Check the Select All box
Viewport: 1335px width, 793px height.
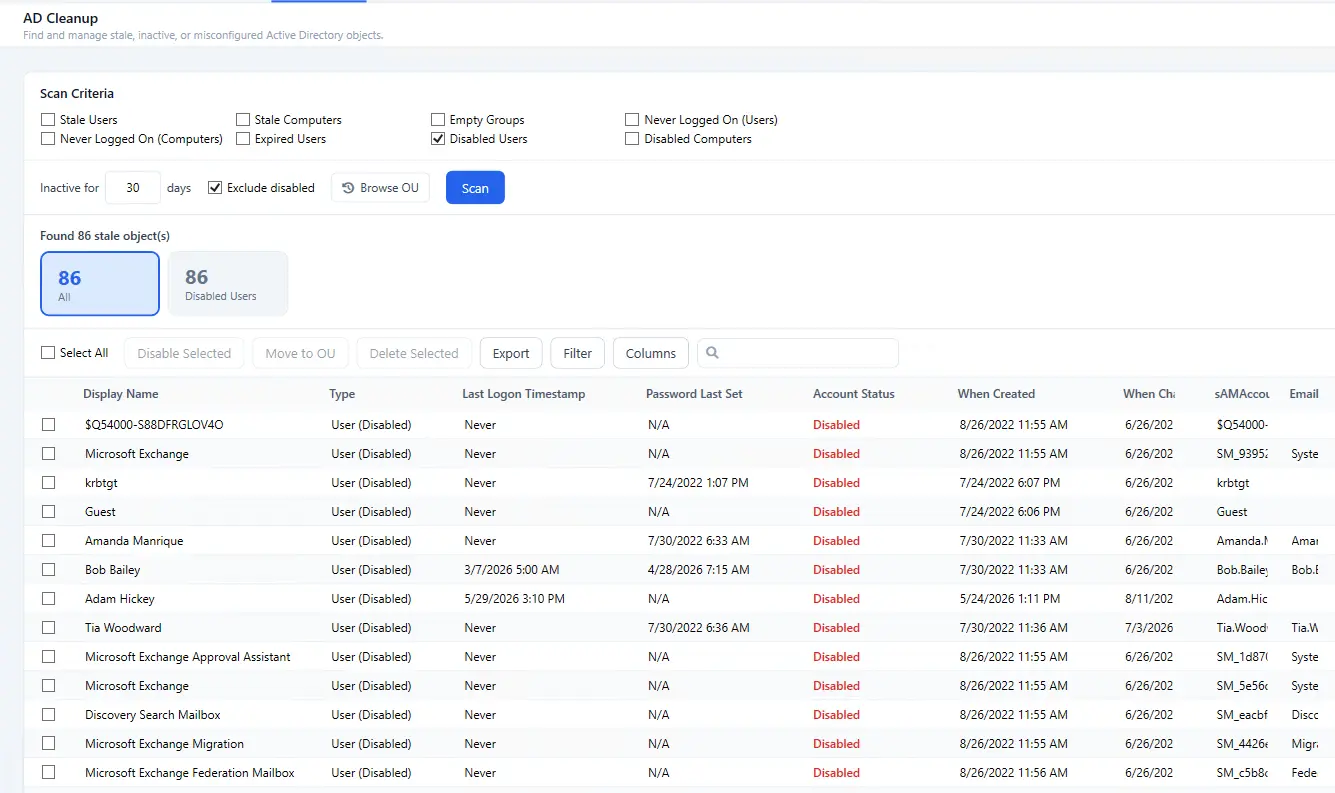[x=48, y=353]
